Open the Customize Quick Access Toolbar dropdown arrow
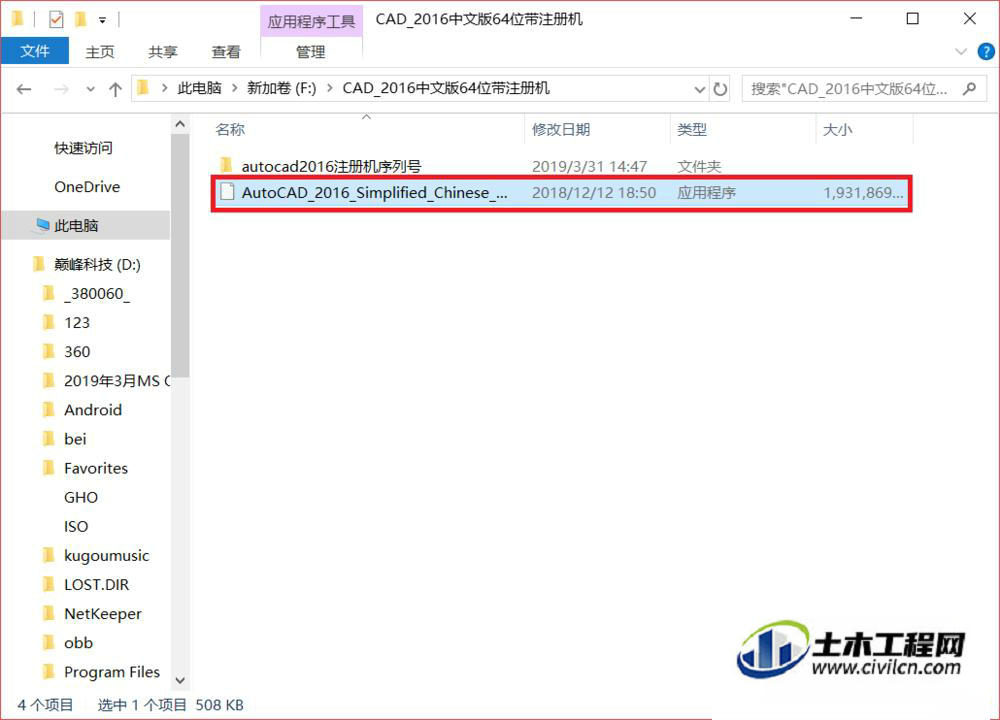This screenshot has width=1000, height=720. [x=102, y=20]
